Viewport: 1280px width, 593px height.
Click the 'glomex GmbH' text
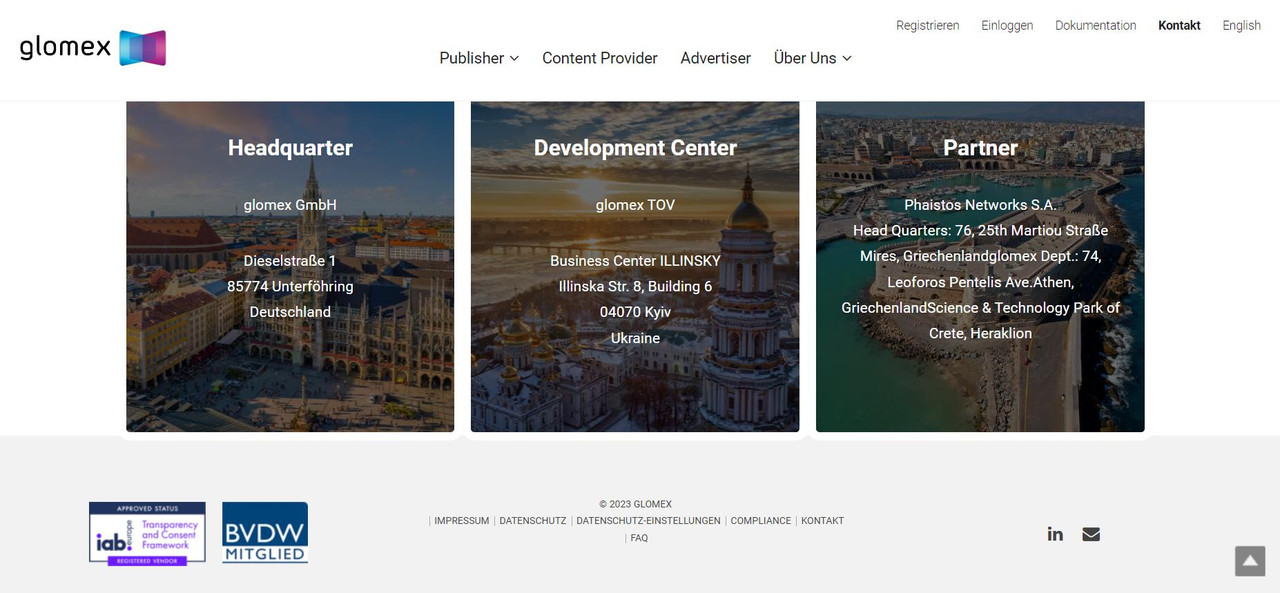(x=290, y=205)
